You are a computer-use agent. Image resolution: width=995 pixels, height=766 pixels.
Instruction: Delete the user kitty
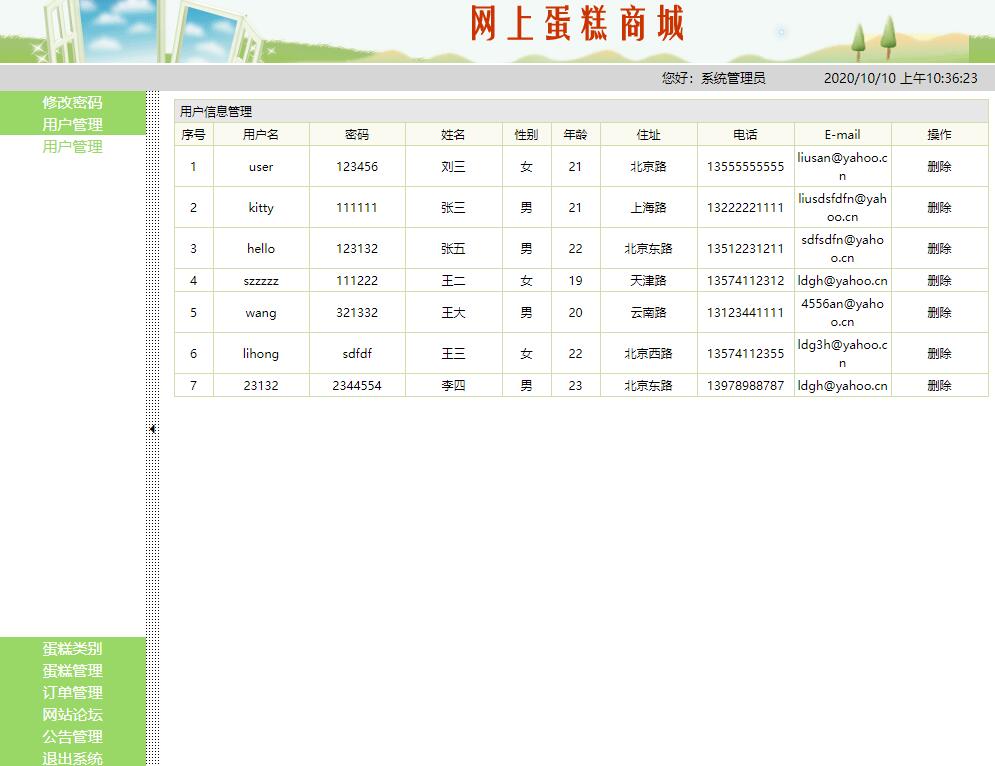937,207
